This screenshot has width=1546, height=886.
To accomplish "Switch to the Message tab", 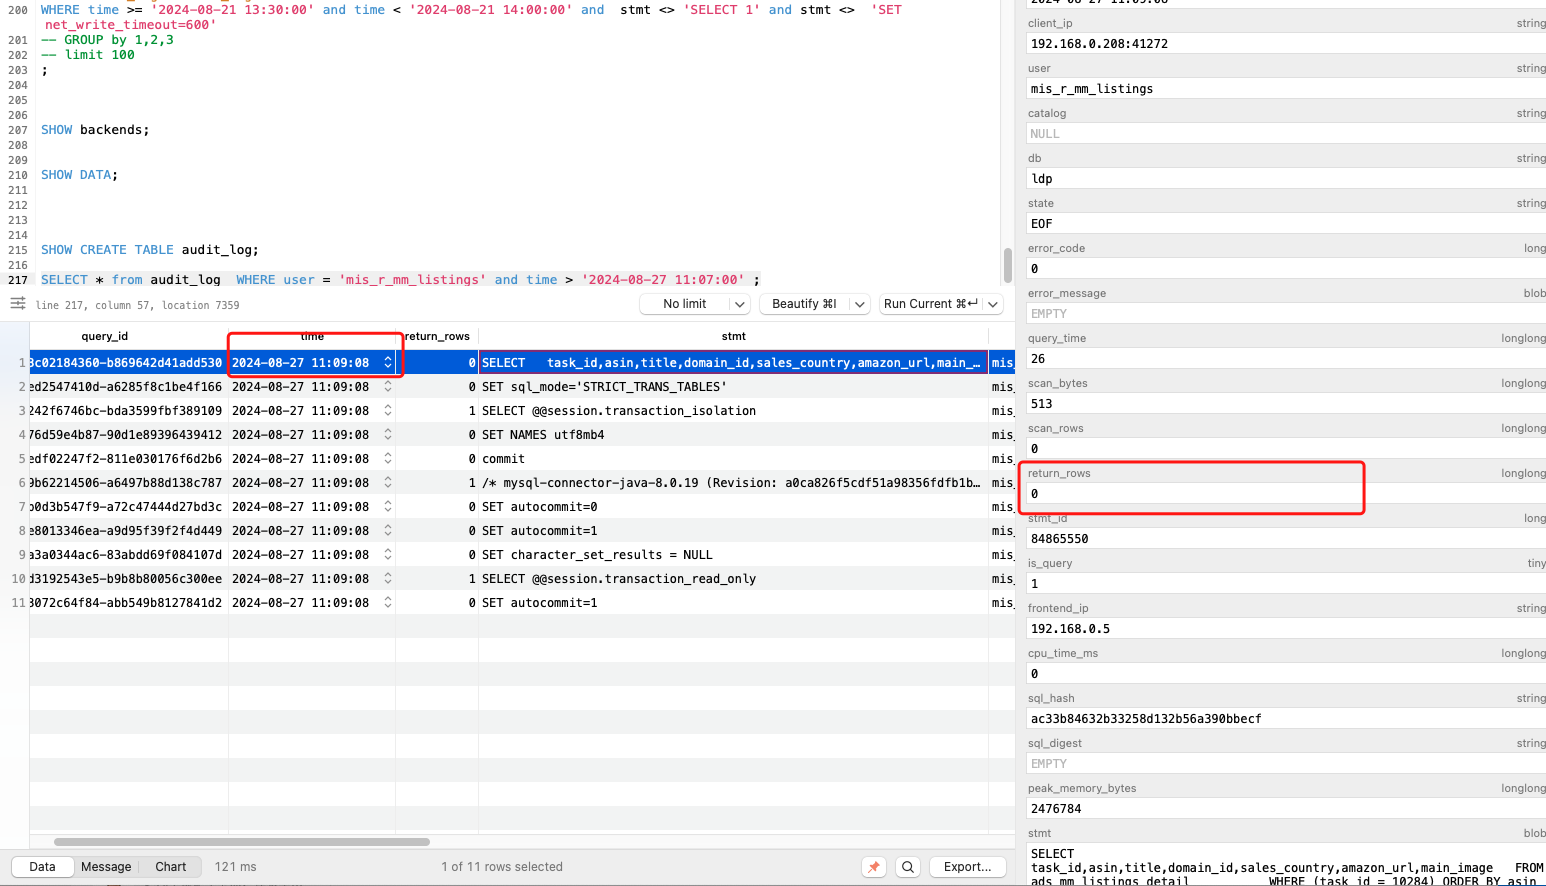I will 106,867.
